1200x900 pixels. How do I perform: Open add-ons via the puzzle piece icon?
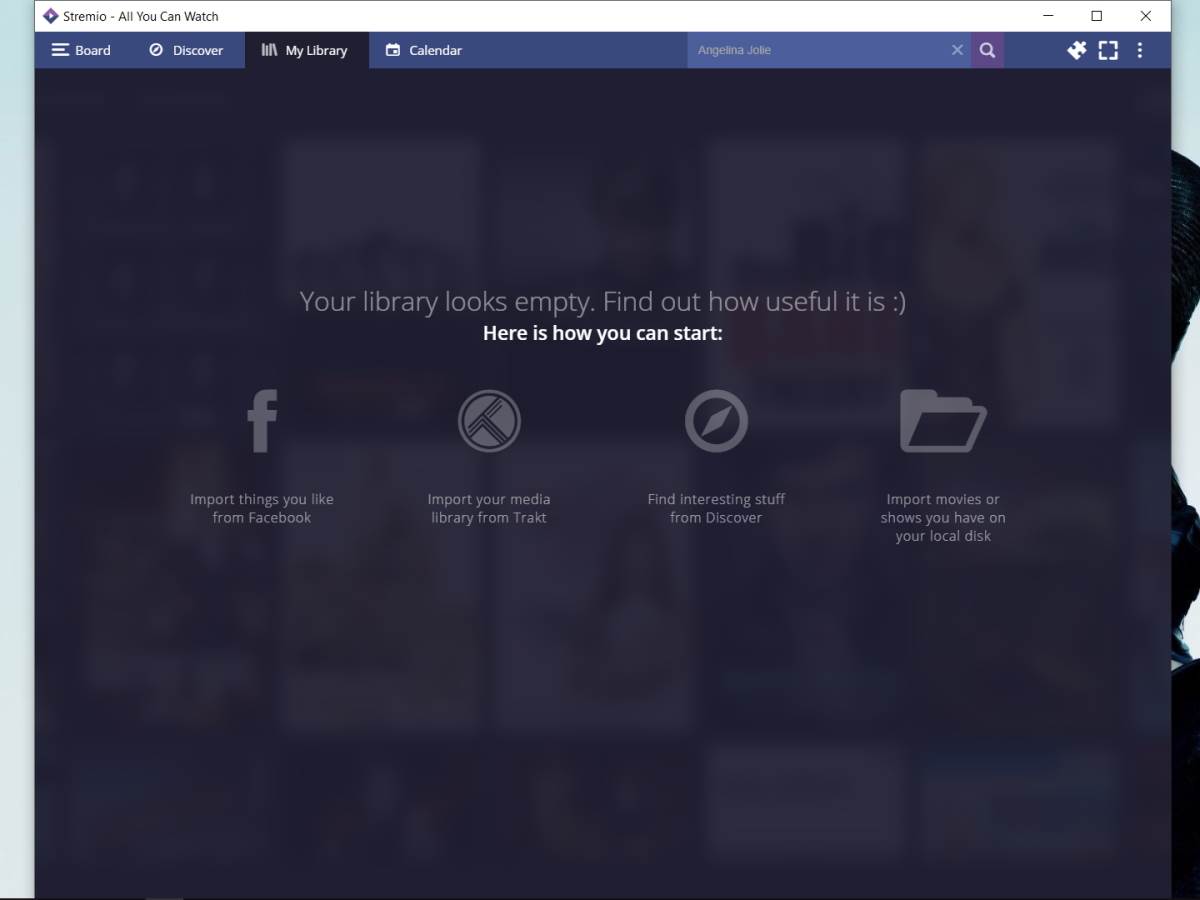[x=1076, y=50]
